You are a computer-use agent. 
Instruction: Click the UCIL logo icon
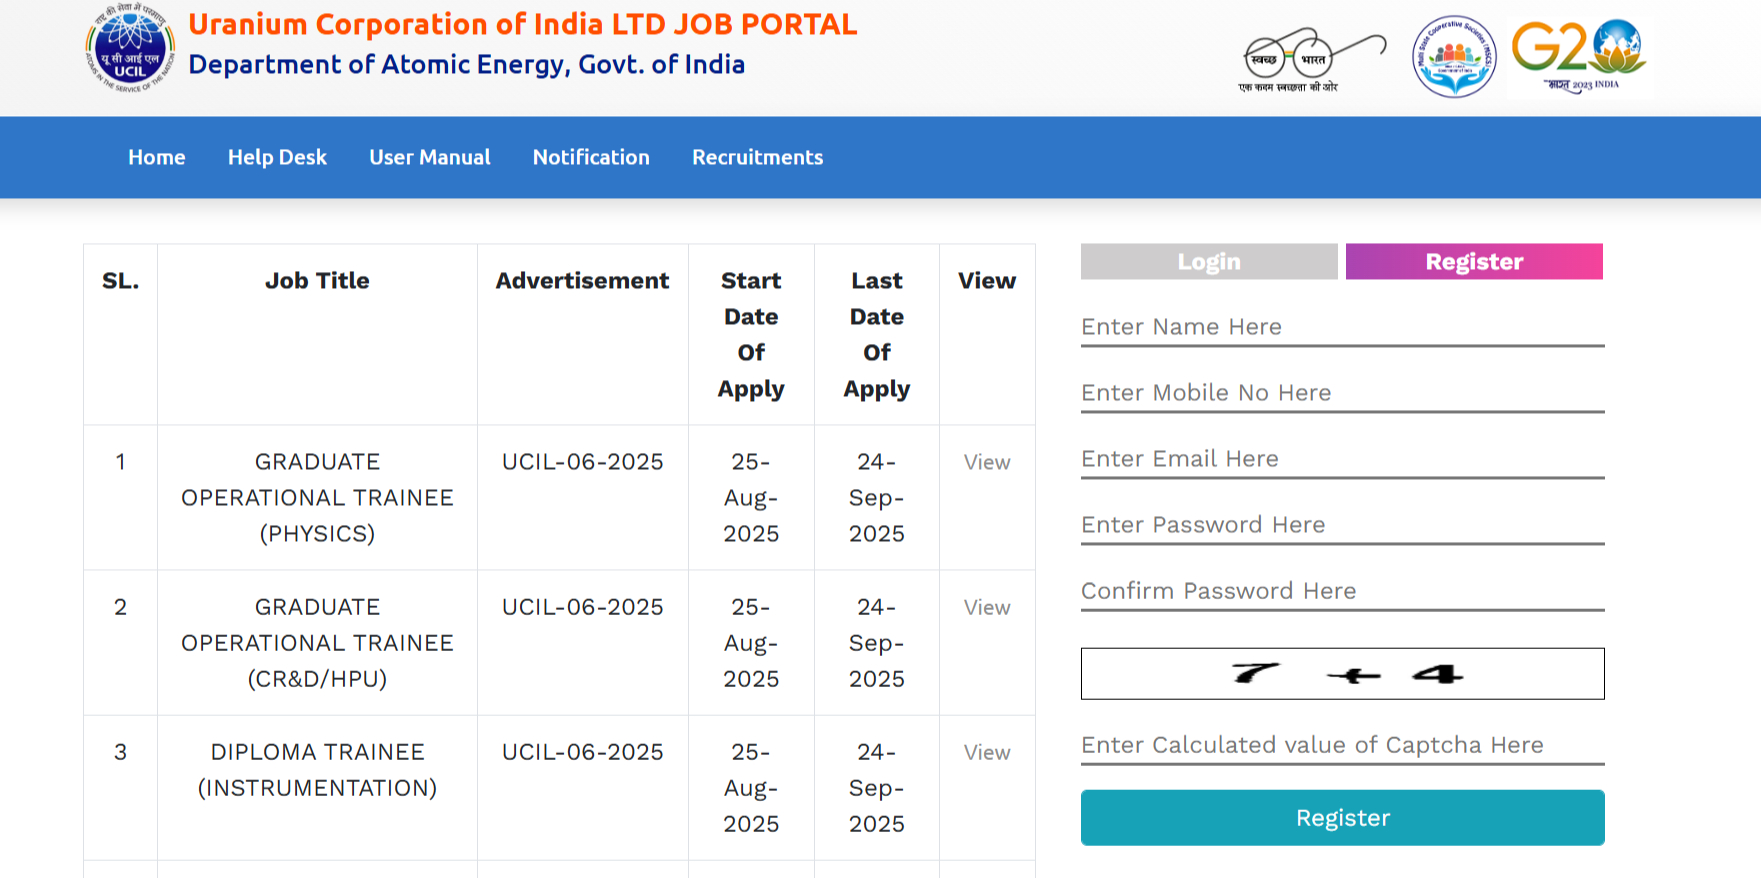pos(130,48)
